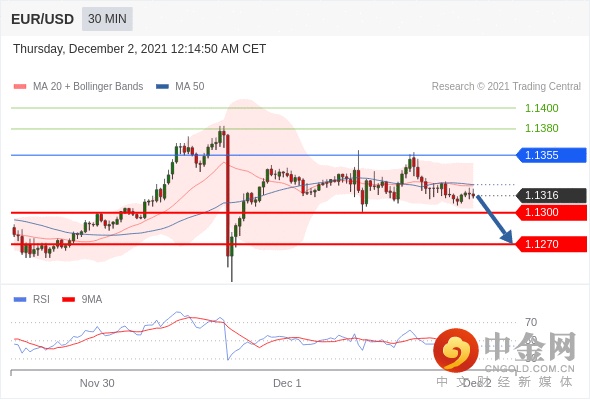The image size is (590, 400).
Task: Click the black 1.1316 current price tag
Action: click(x=551, y=195)
